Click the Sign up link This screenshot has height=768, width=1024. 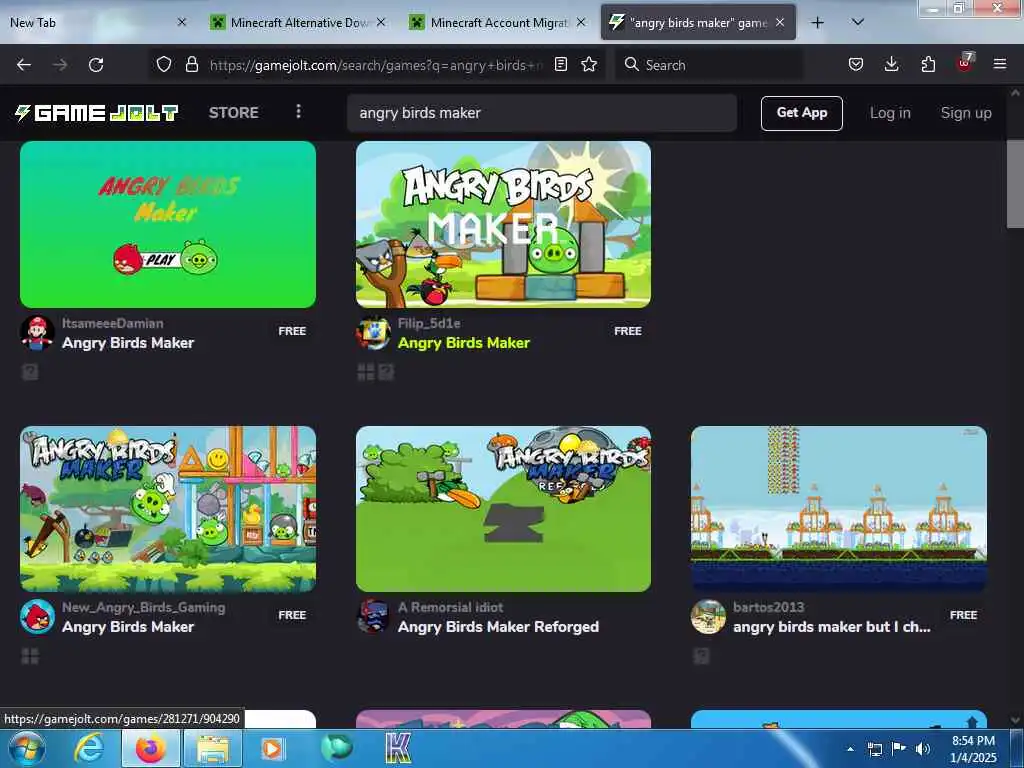966,113
